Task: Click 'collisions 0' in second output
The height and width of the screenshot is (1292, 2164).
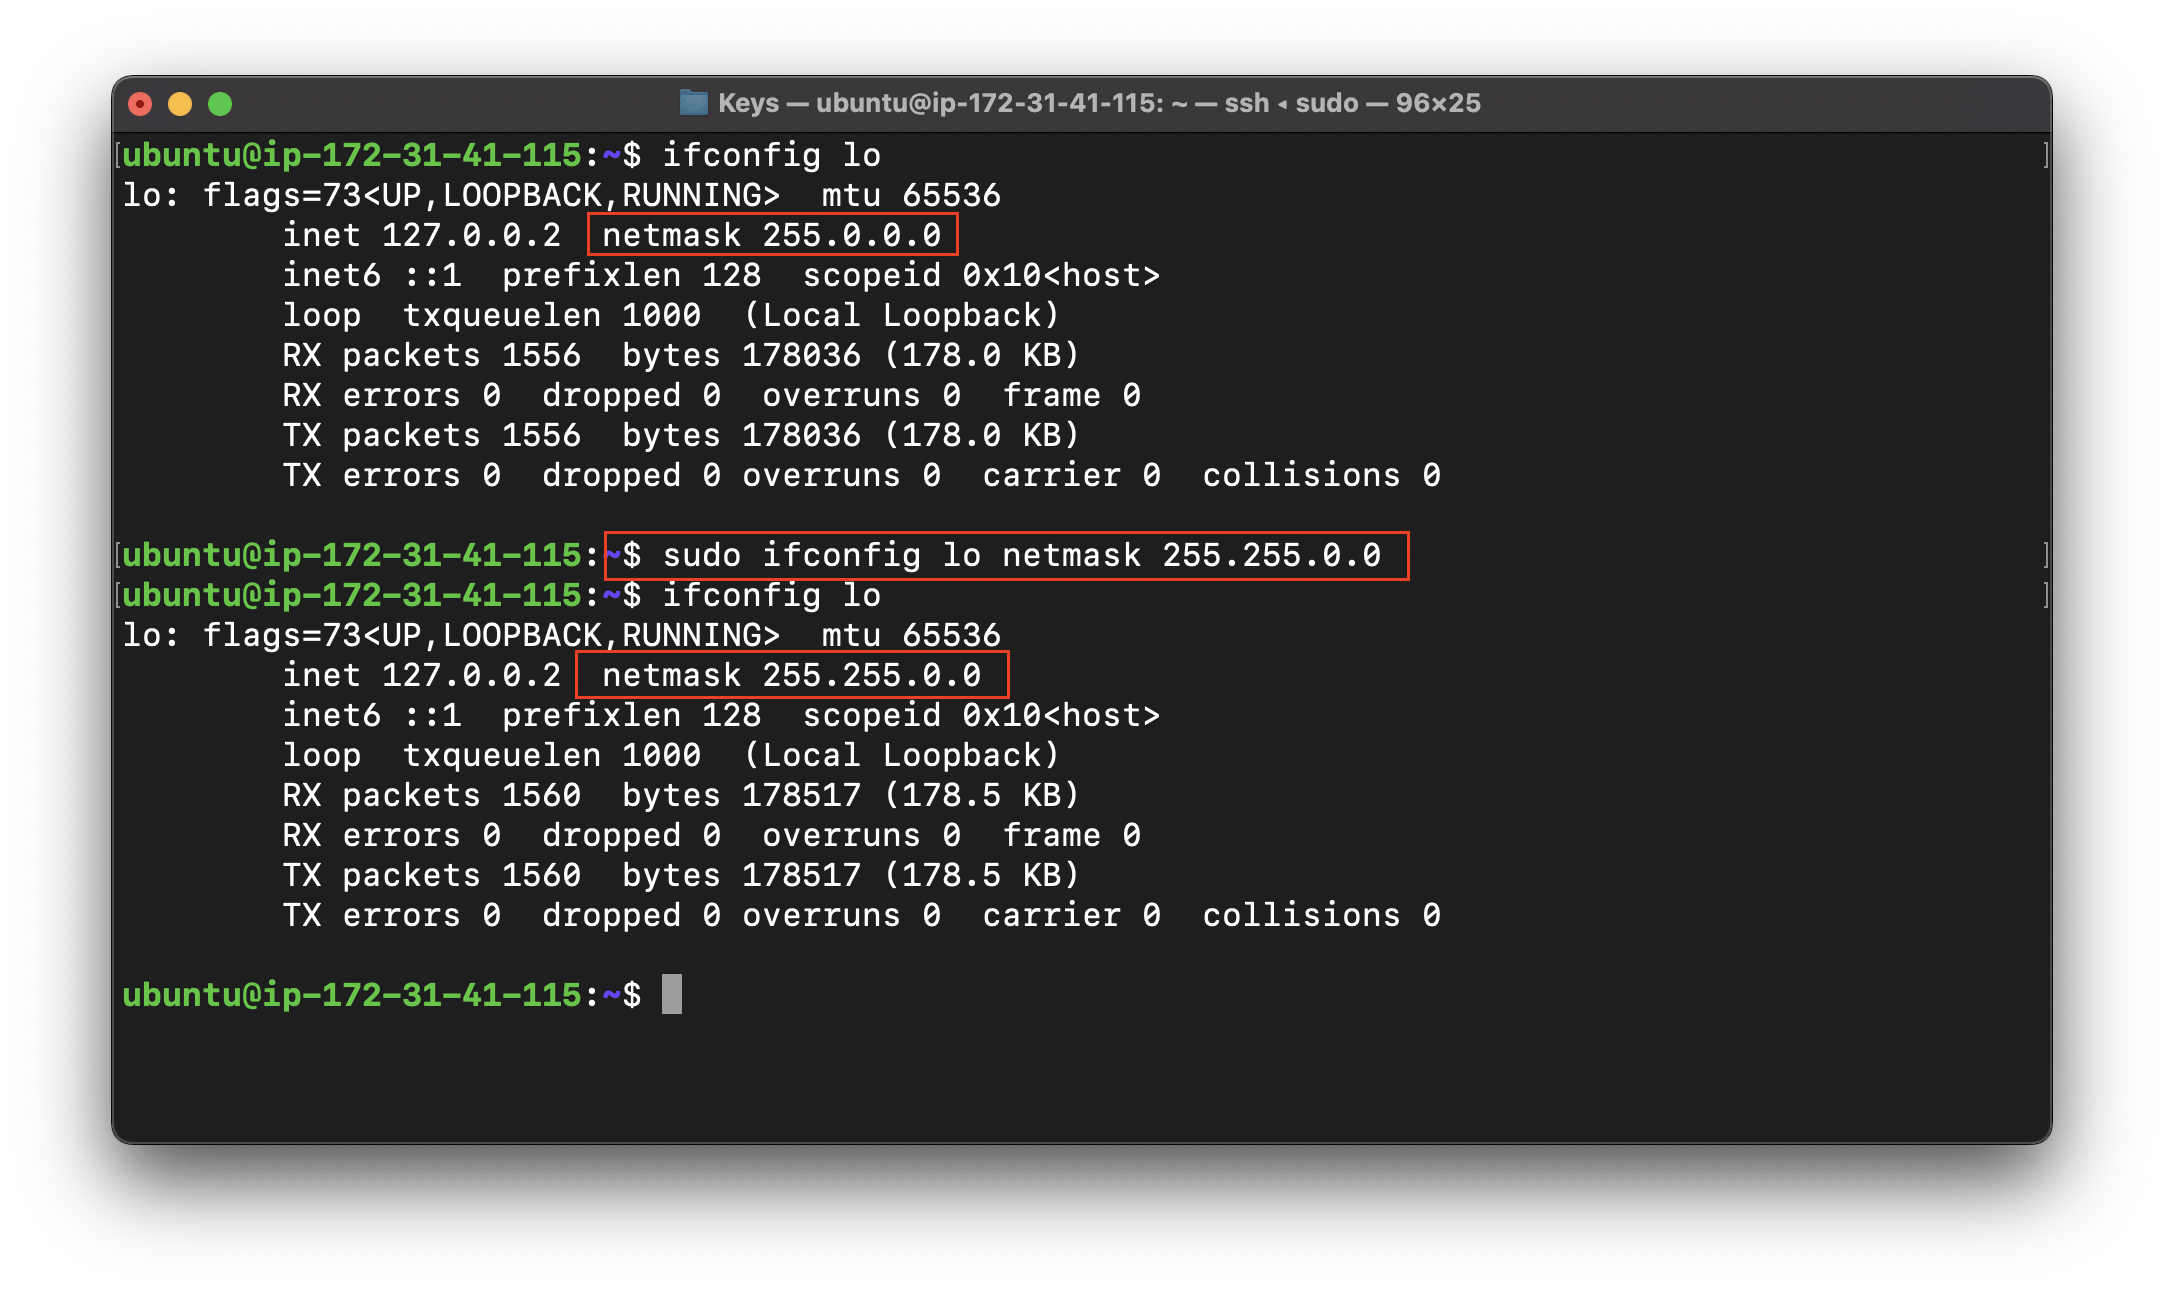Action: pyautogui.click(x=1321, y=915)
